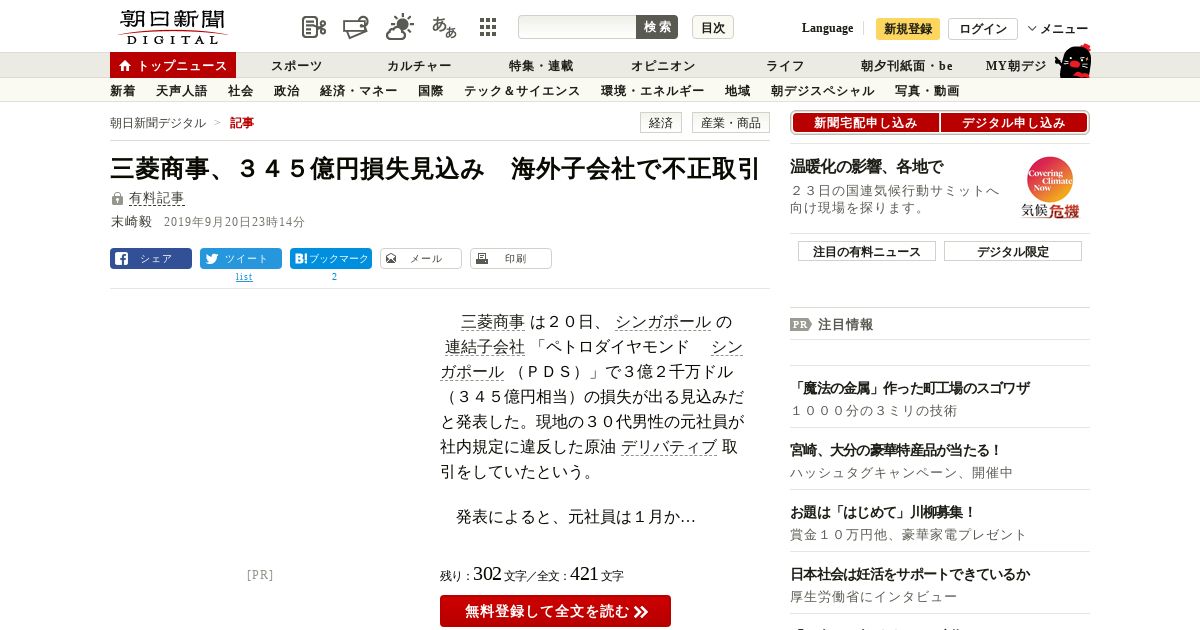Click デリバティブ keyword link
Image resolution: width=1200 pixels, height=630 pixels.
click(x=669, y=447)
